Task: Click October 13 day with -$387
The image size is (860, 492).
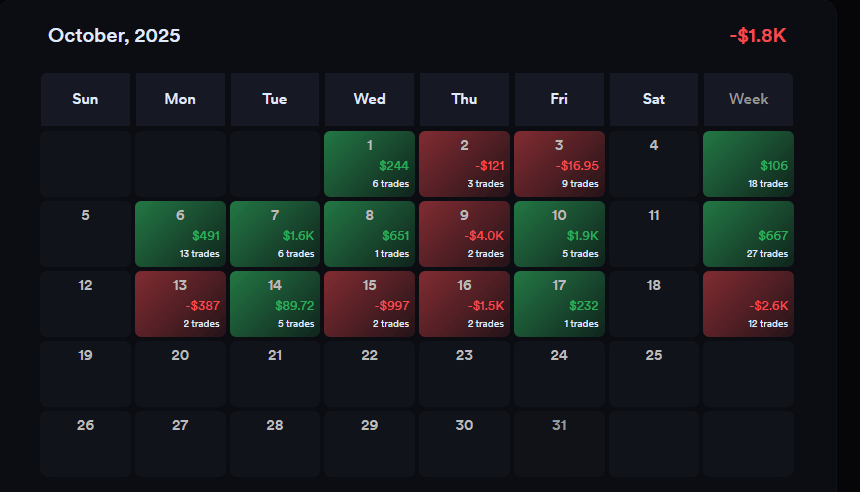Action: (180, 304)
